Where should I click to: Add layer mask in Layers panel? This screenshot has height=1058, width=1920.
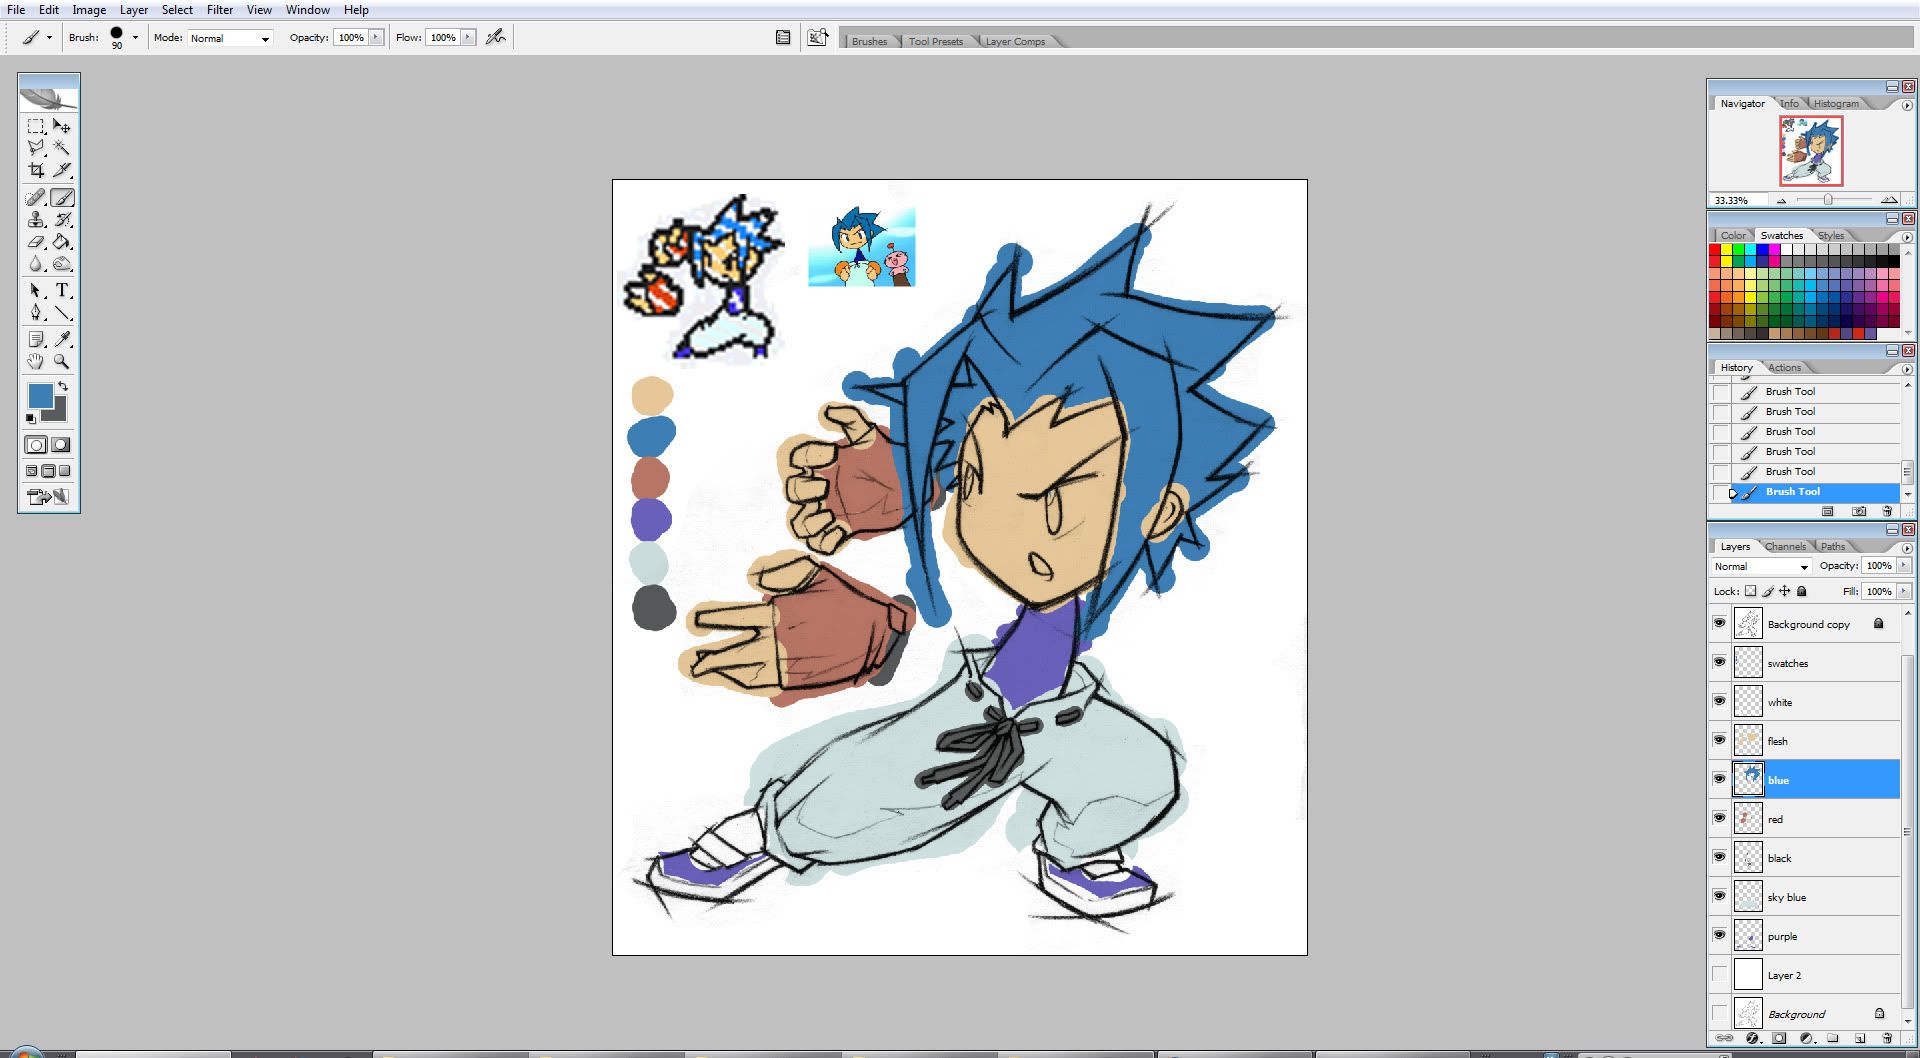[1779, 1039]
